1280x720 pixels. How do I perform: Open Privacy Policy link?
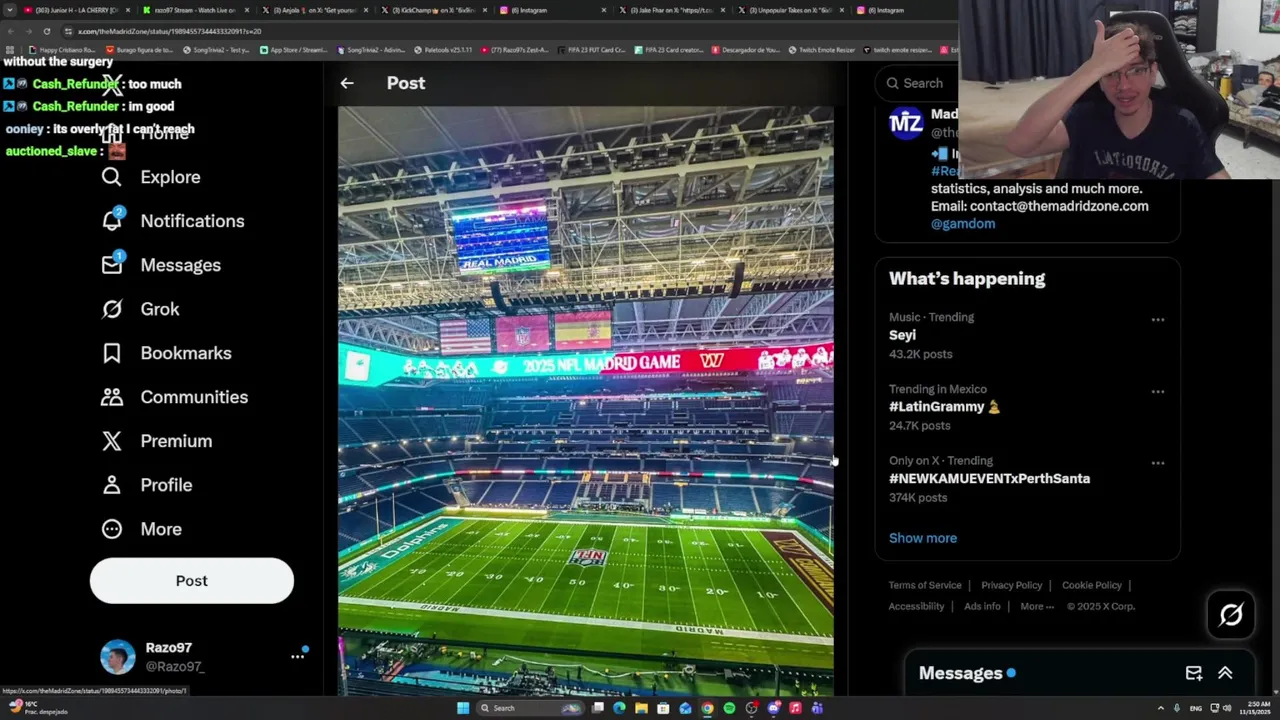click(1011, 585)
